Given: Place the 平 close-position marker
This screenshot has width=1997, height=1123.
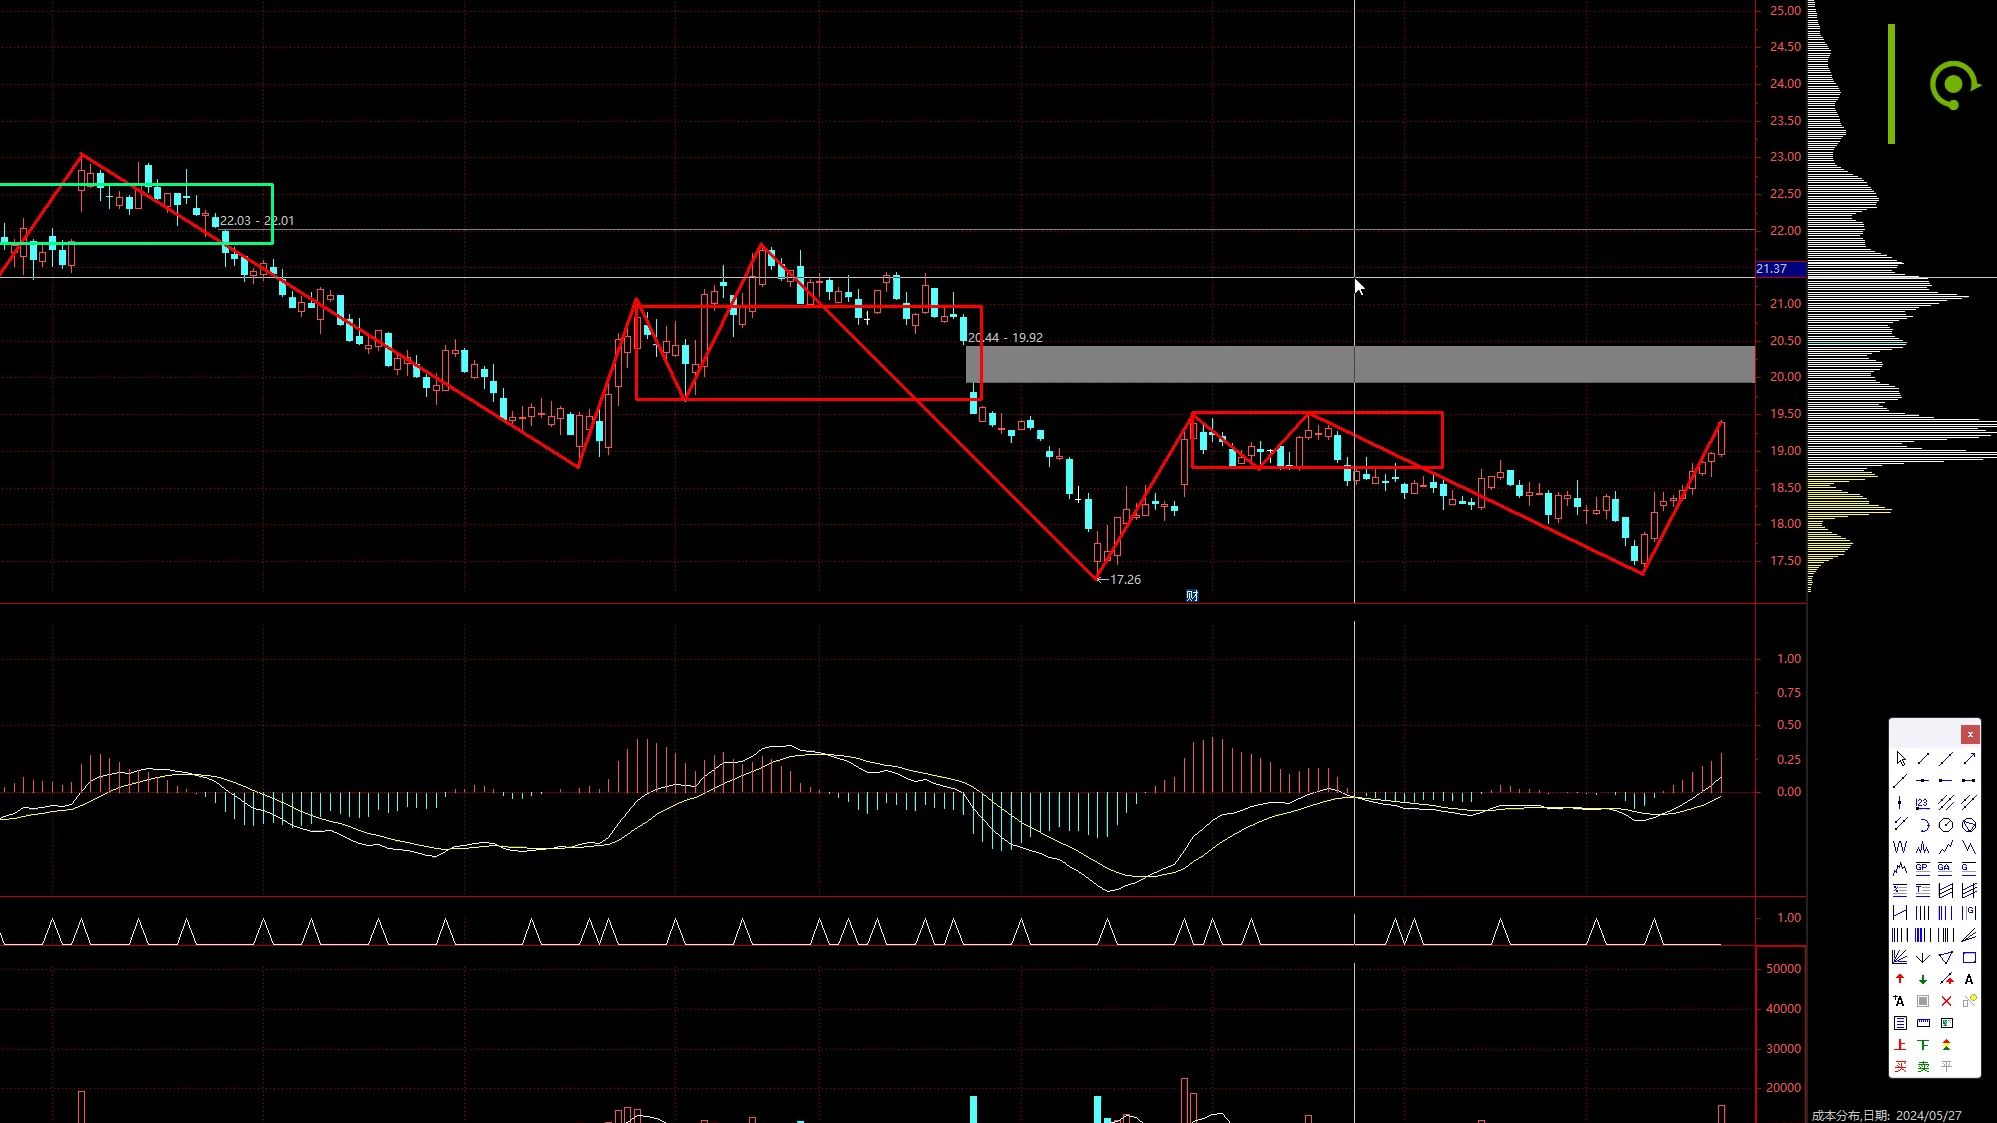Looking at the screenshot, I should (1946, 1066).
